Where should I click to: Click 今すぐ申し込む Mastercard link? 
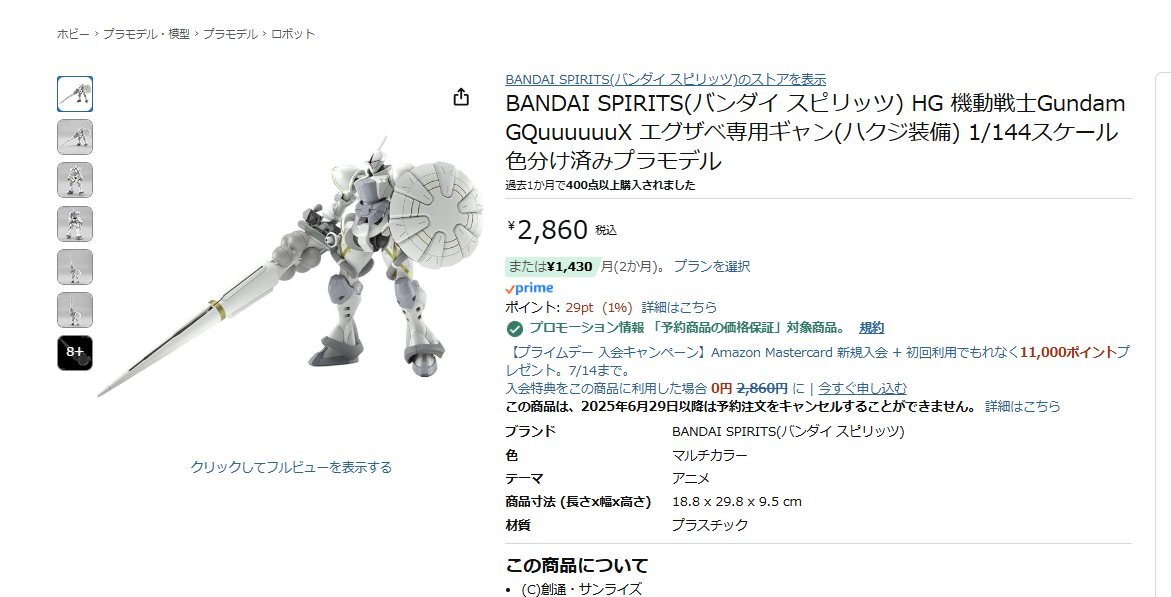pyautogui.click(x=863, y=389)
